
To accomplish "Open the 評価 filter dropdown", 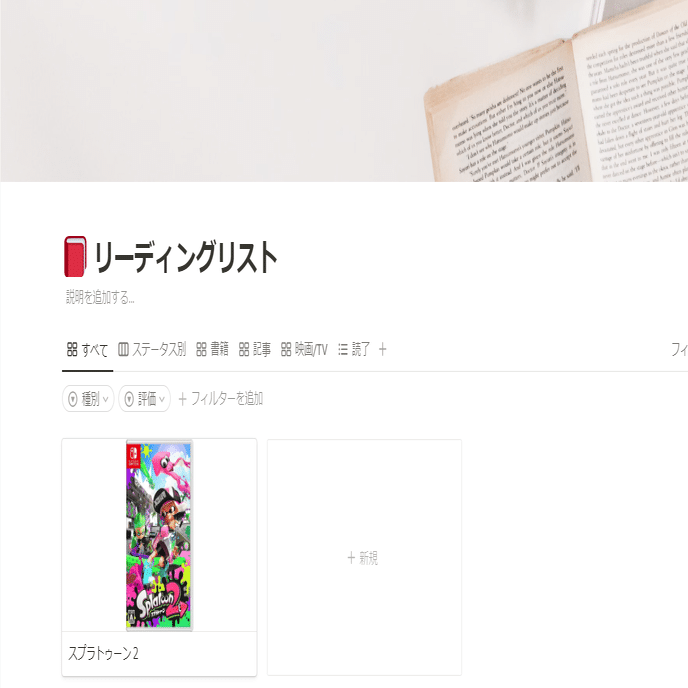I will click(144, 399).
